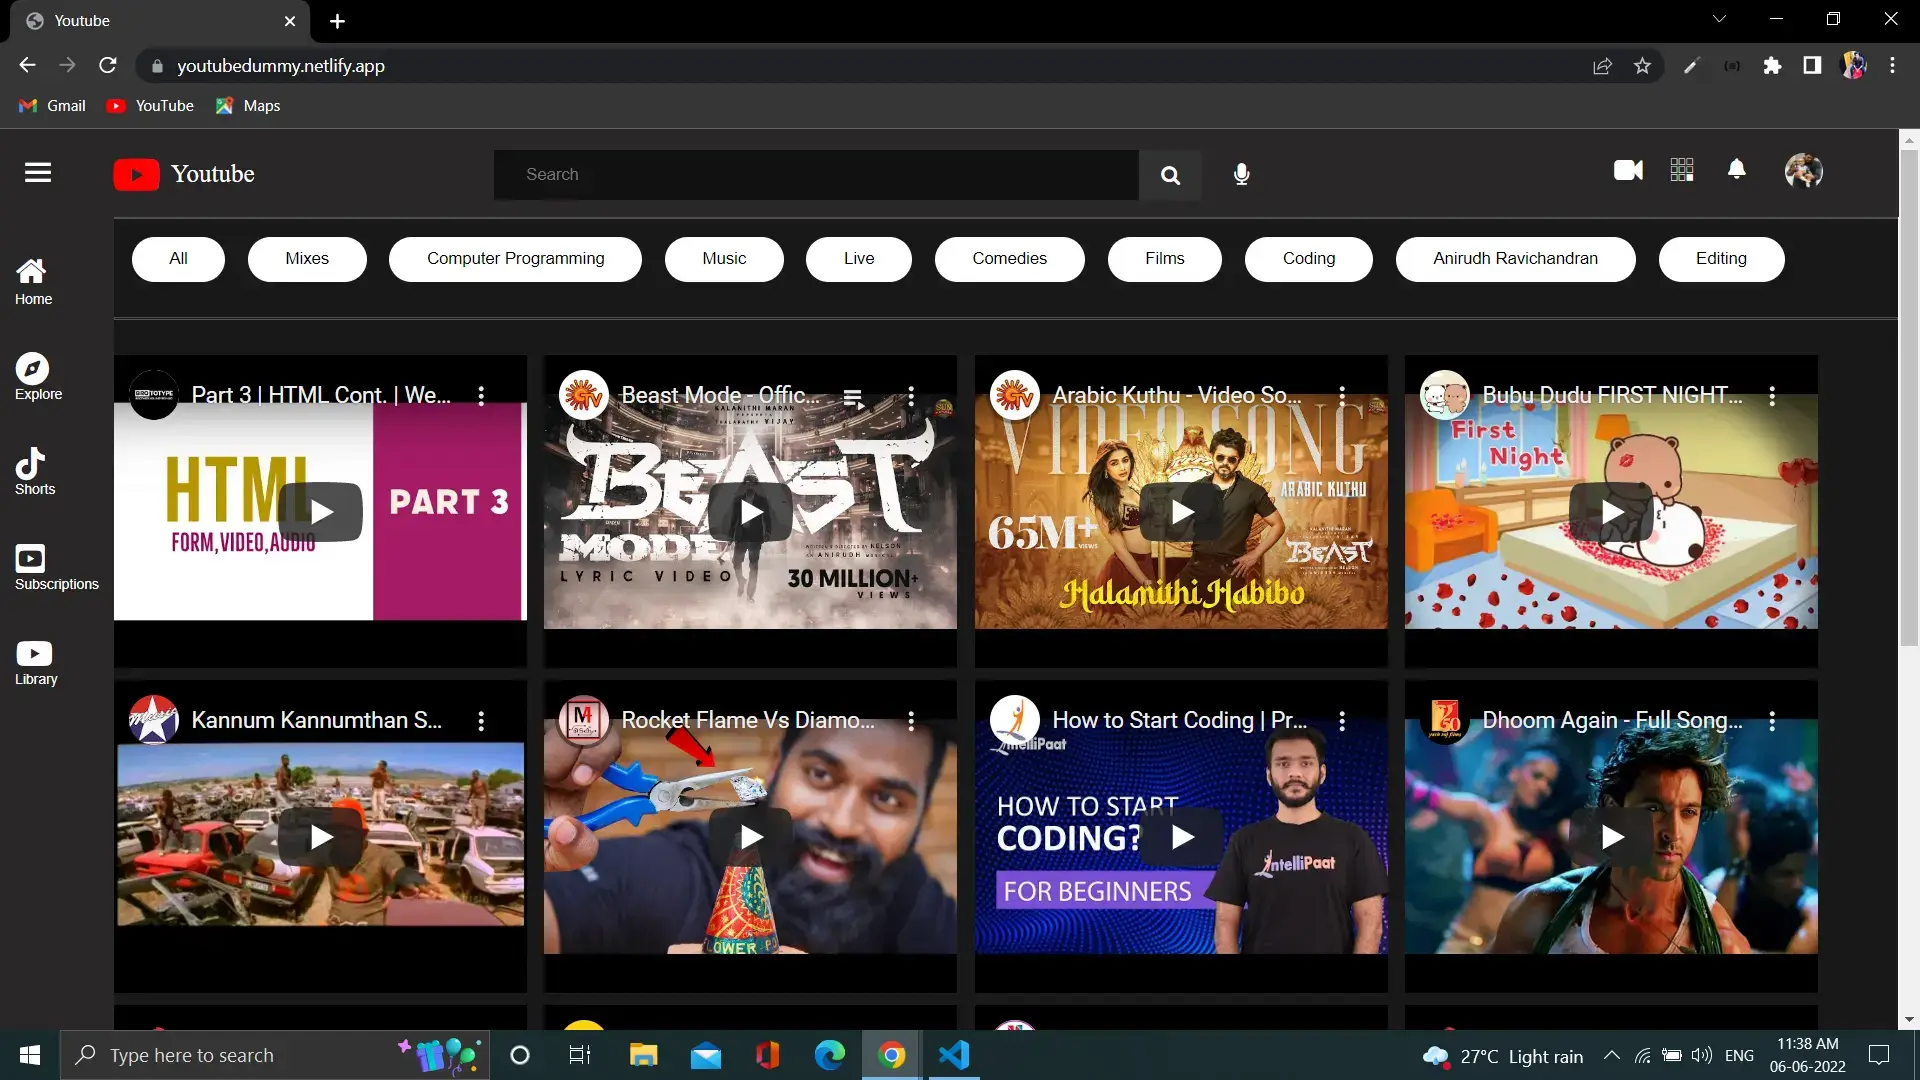This screenshot has height=1080, width=1920.
Task: Click the Music category chip
Action: pos(724,259)
